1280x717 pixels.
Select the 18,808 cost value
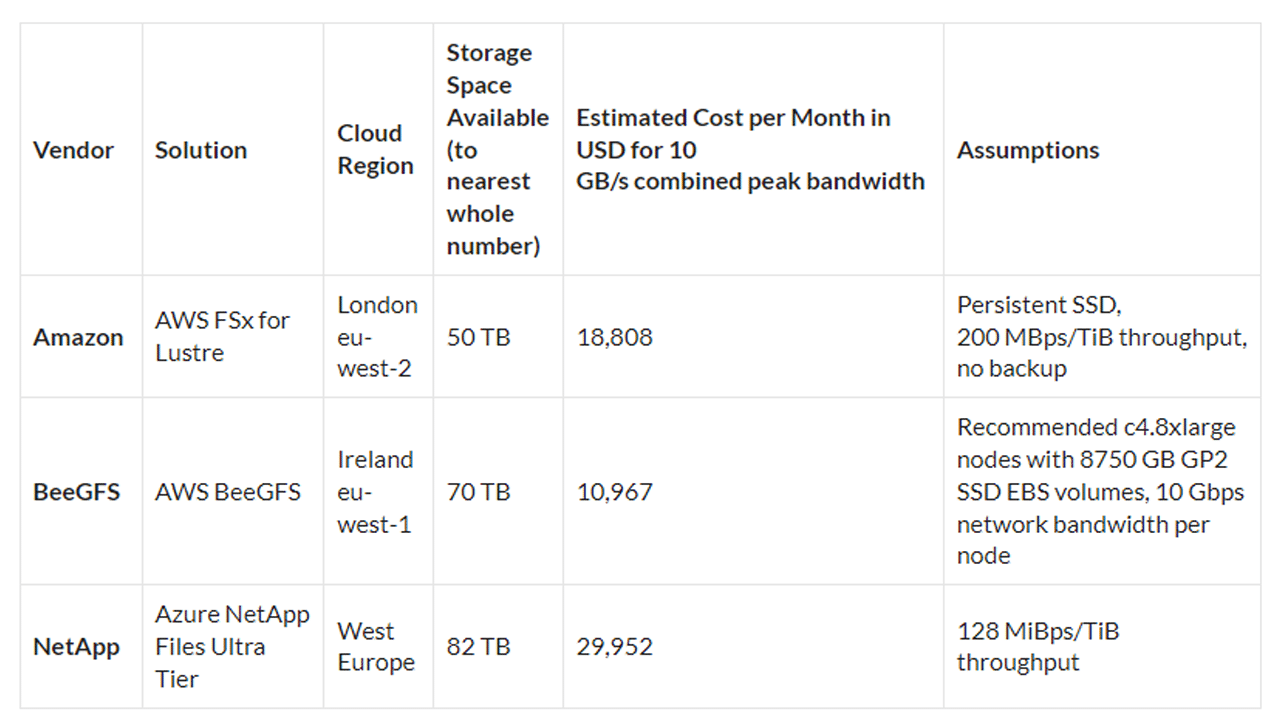615,337
